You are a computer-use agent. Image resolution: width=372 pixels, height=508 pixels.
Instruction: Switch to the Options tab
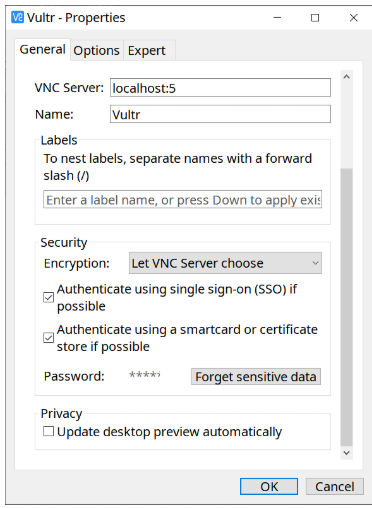[x=96, y=51]
